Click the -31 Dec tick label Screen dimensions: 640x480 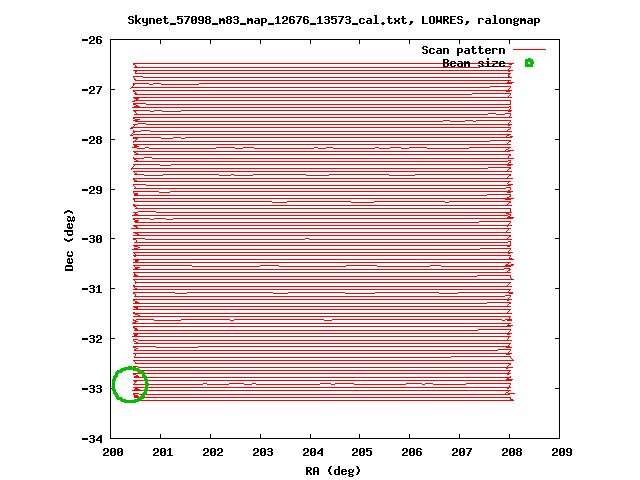click(x=92, y=289)
